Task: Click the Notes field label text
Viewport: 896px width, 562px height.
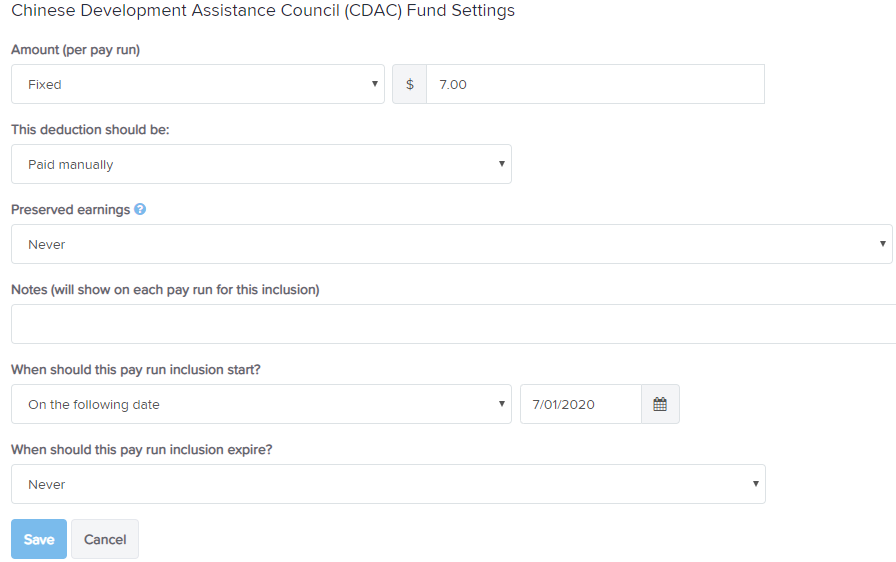Action: 165,290
